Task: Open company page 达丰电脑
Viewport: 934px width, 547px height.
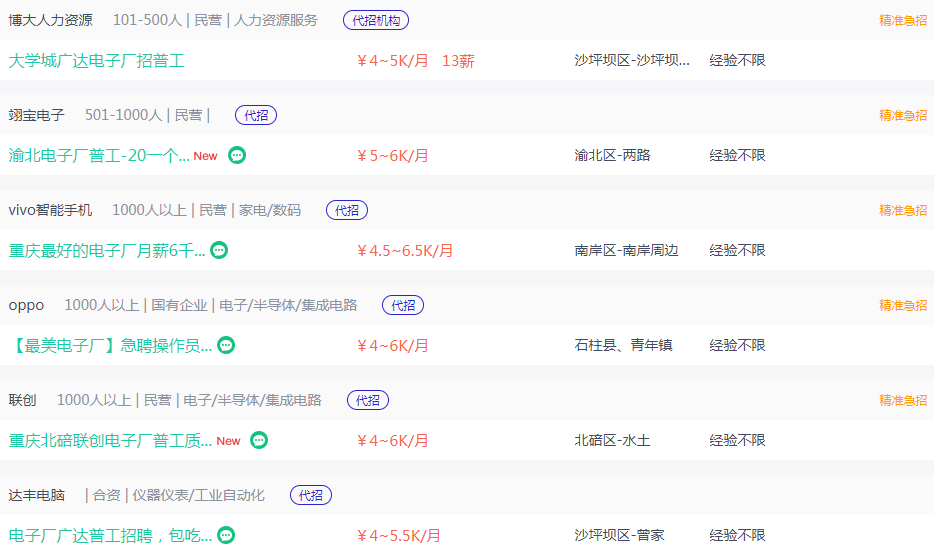Action: point(37,495)
